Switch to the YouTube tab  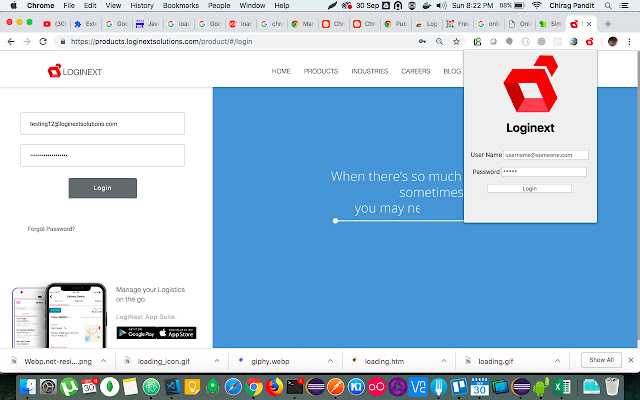pos(54,24)
